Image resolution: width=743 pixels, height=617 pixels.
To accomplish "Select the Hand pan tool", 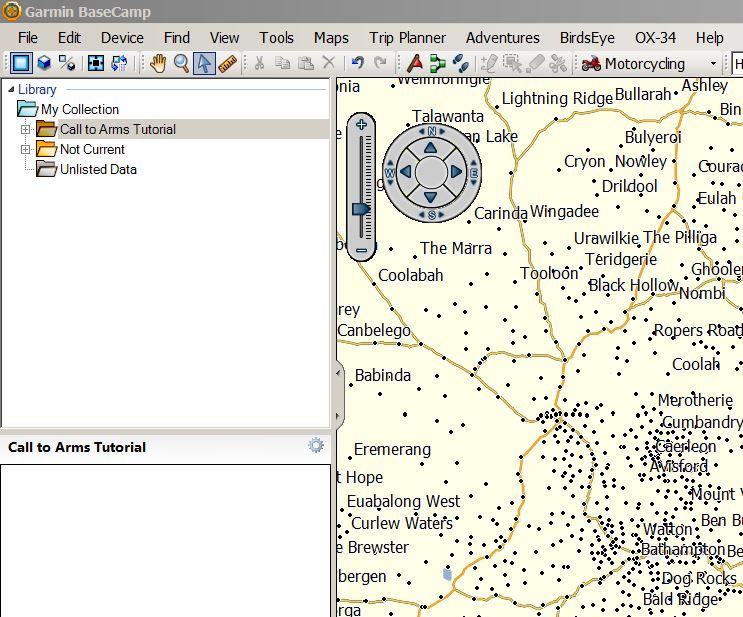I will [x=158, y=63].
